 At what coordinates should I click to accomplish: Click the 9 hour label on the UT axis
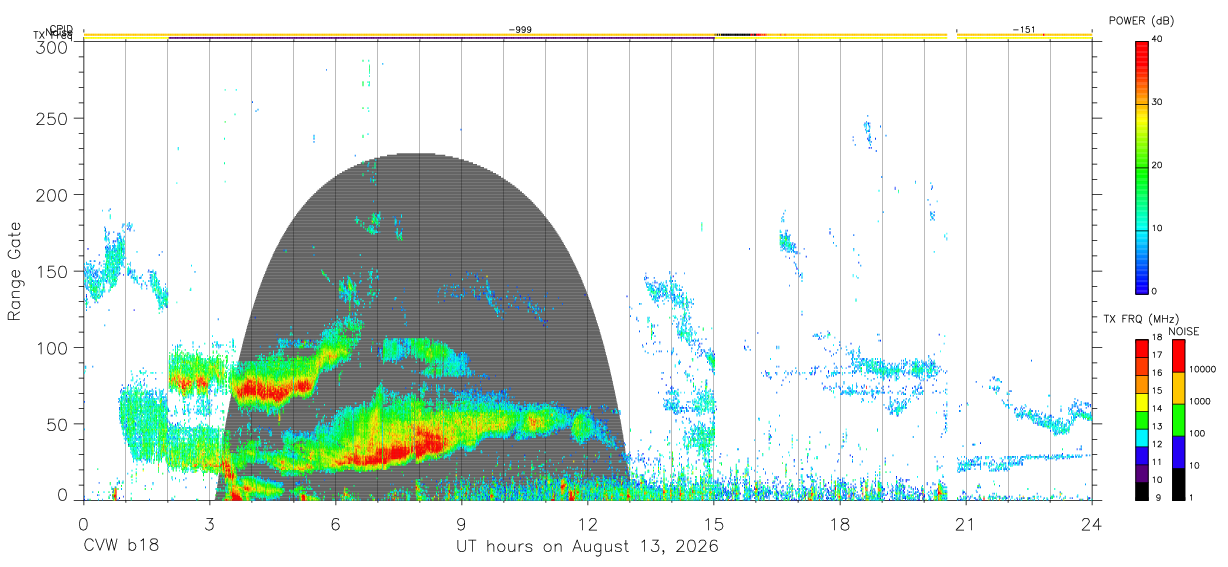coord(462,523)
